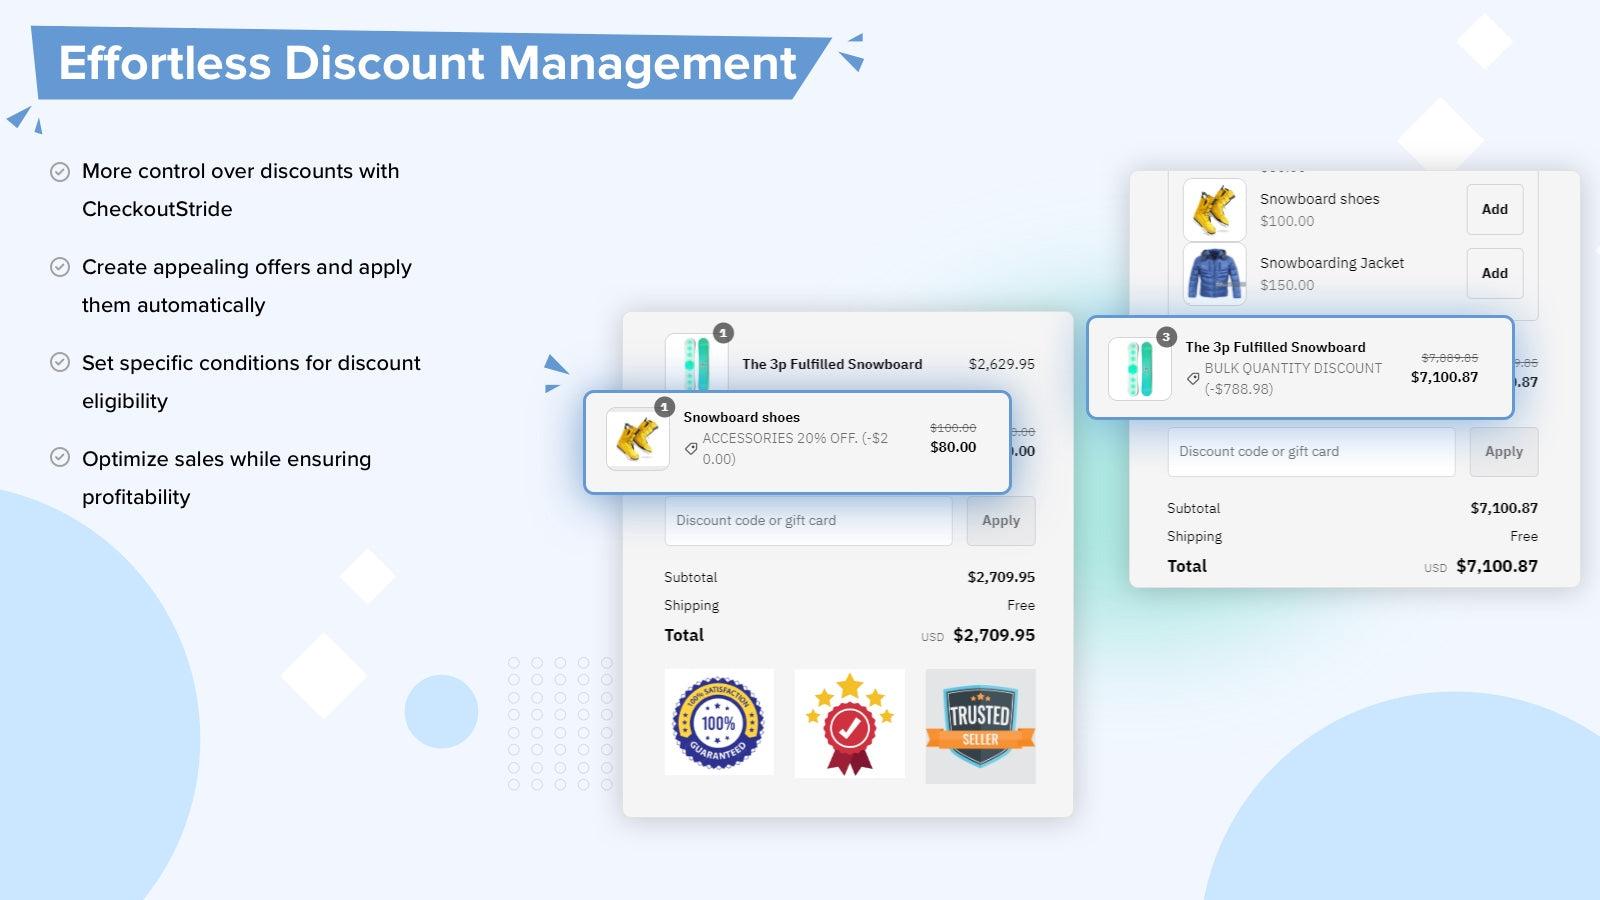Click the checkmark icon beside "Optimize sales"
This screenshot has width=1600, height=900.
click(61, 459)
